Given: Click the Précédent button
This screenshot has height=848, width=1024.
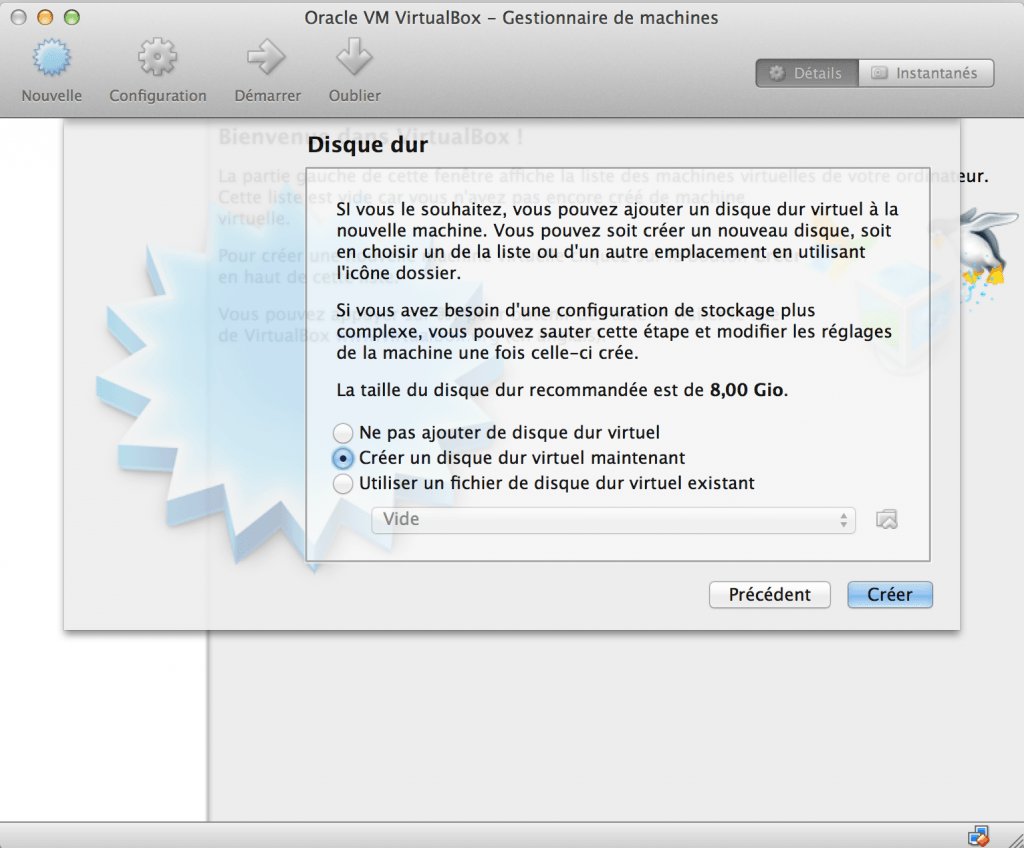Looking at the screenshot, I should pos(769,594).
